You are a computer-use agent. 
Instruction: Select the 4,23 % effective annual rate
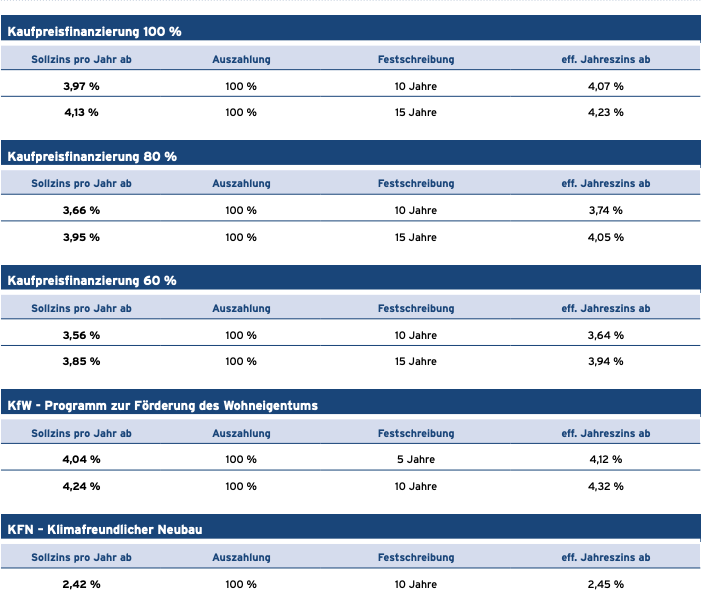(605, 113)
